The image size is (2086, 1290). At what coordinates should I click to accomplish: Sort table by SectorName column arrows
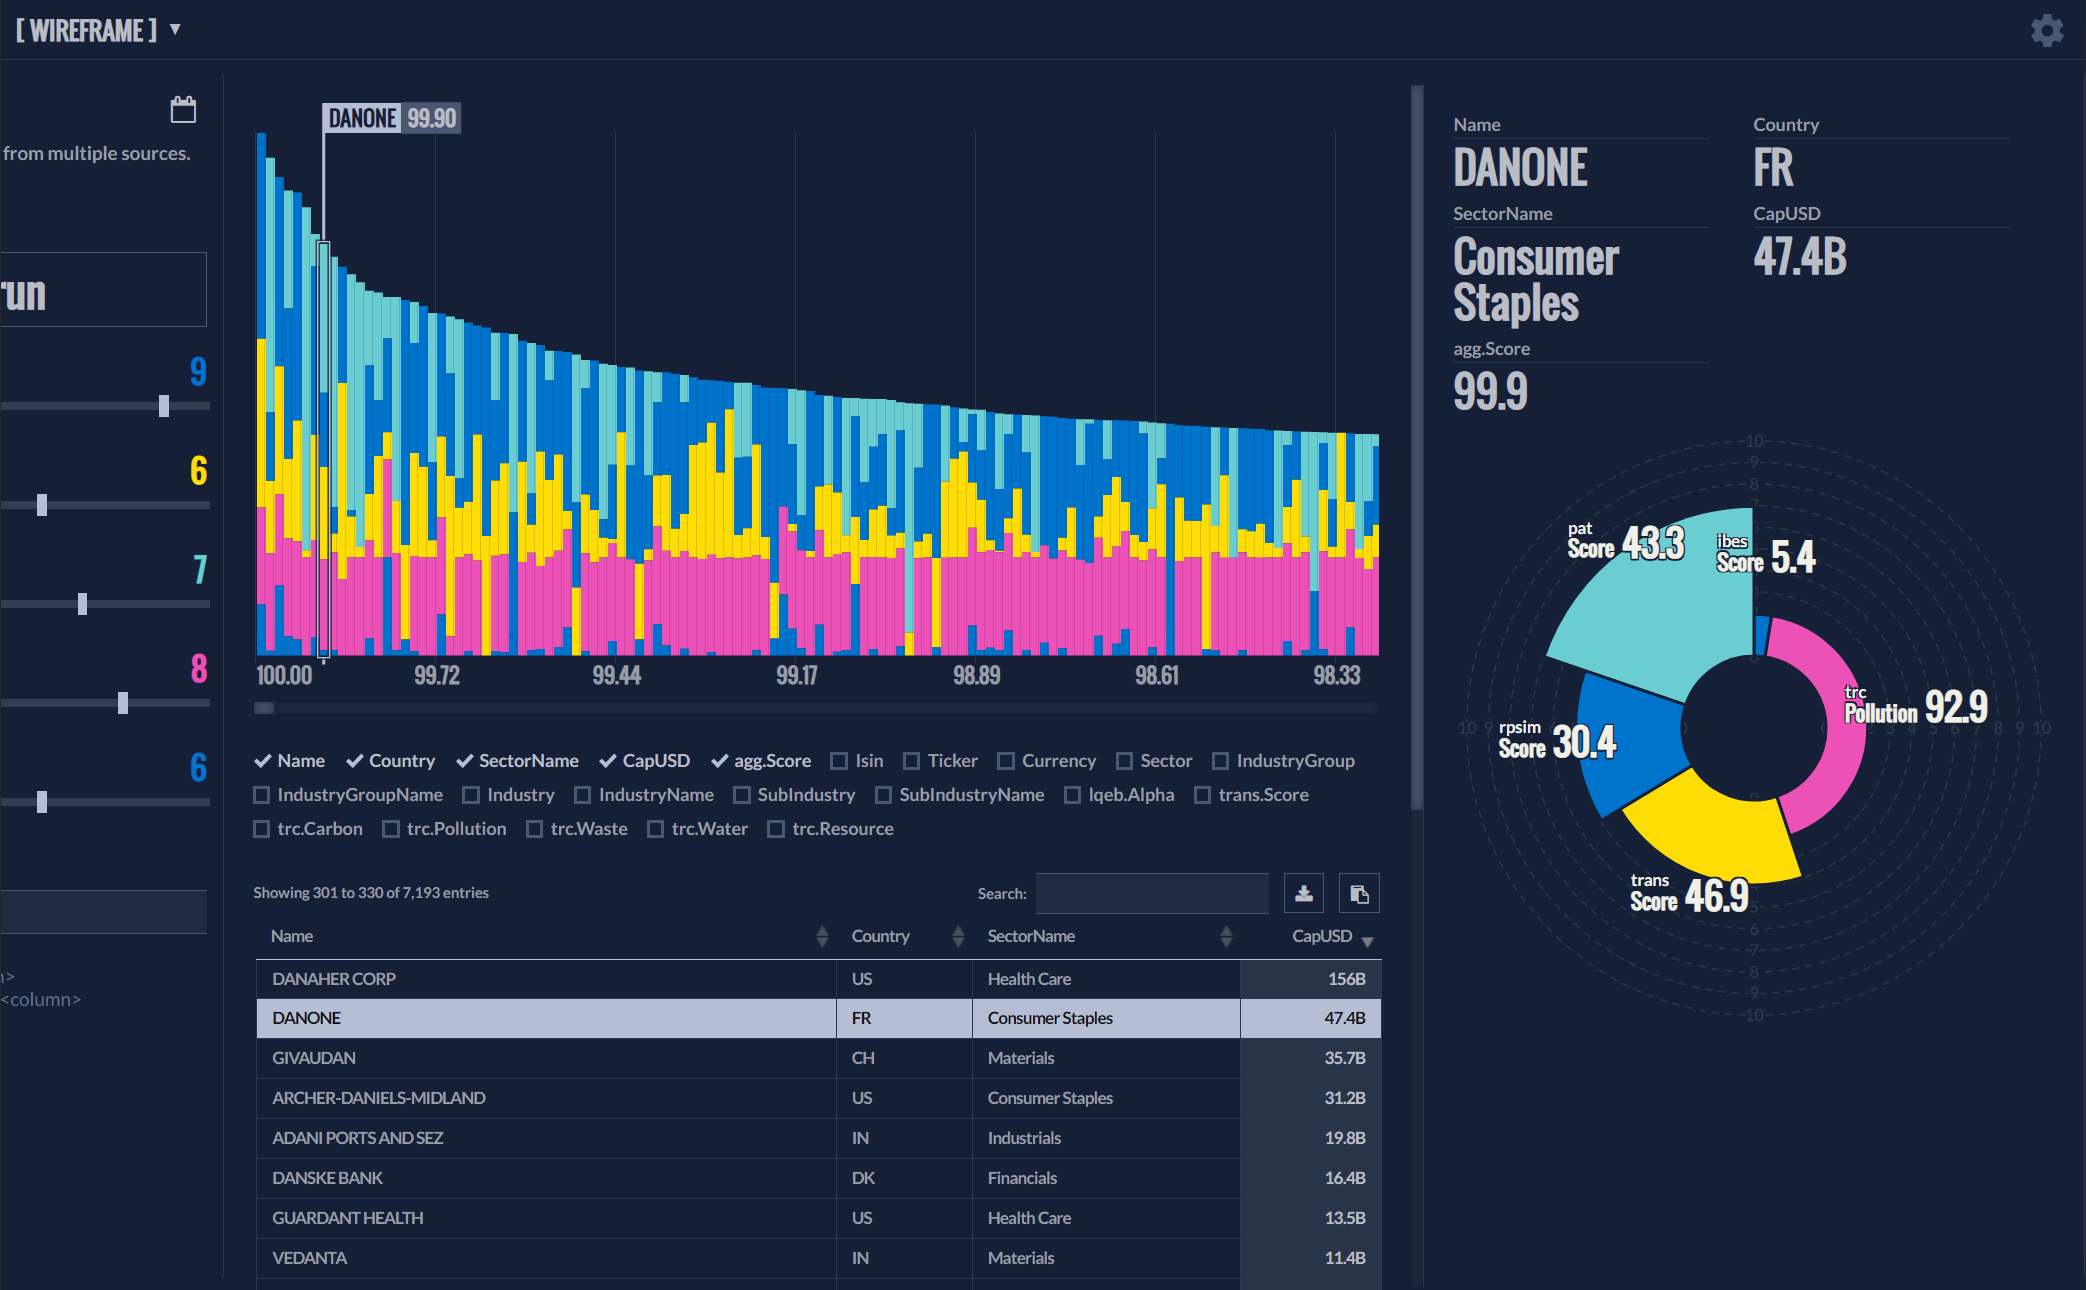1226,936
